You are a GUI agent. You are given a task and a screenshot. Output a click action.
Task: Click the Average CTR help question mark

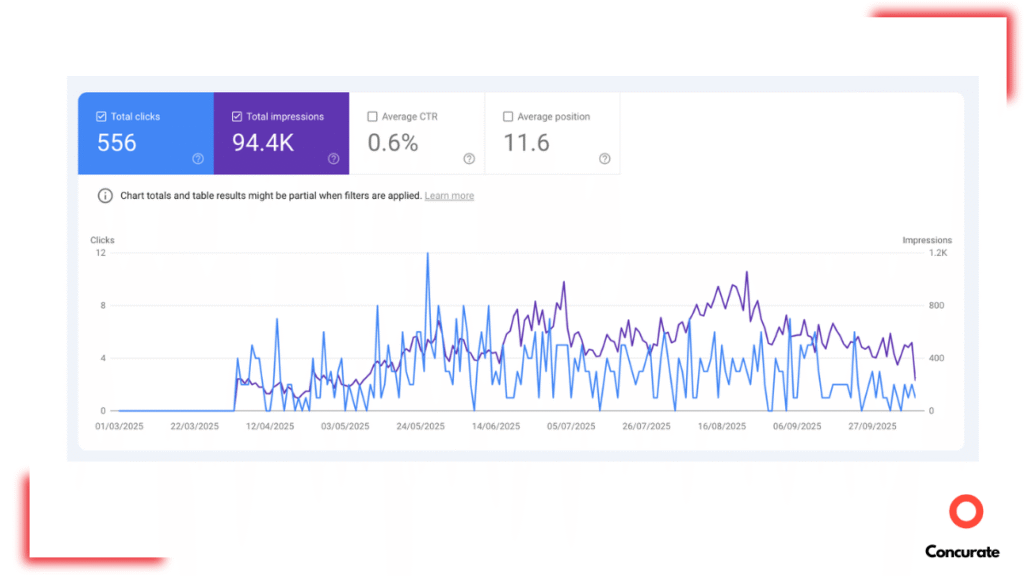click(469, 159)
